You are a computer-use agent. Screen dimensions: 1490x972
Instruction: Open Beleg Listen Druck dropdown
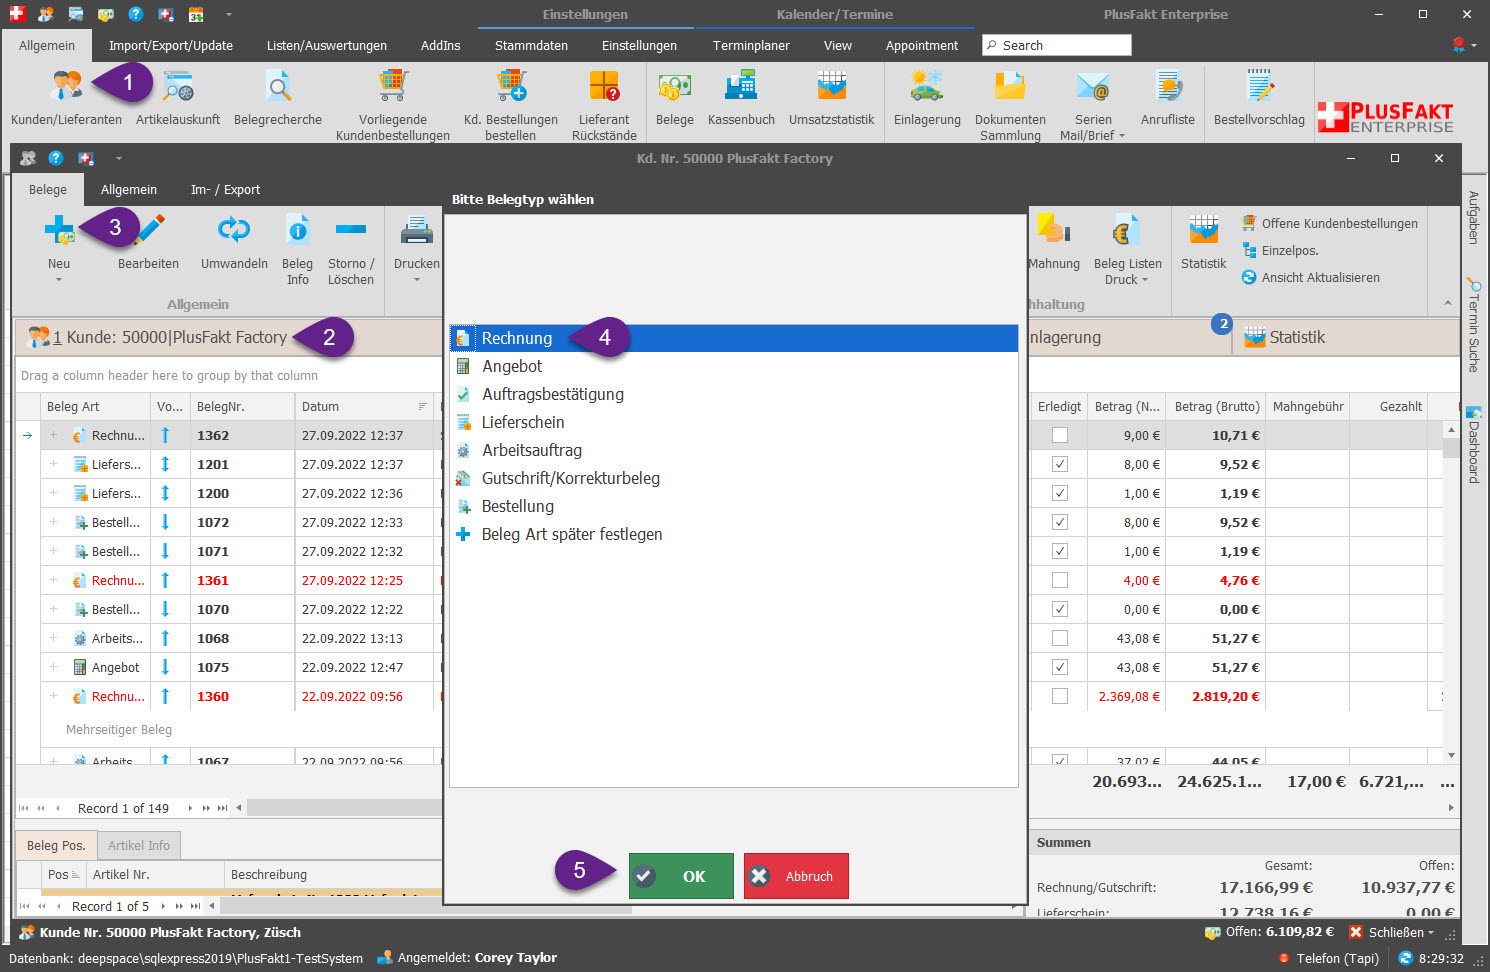click(1144, 280)
